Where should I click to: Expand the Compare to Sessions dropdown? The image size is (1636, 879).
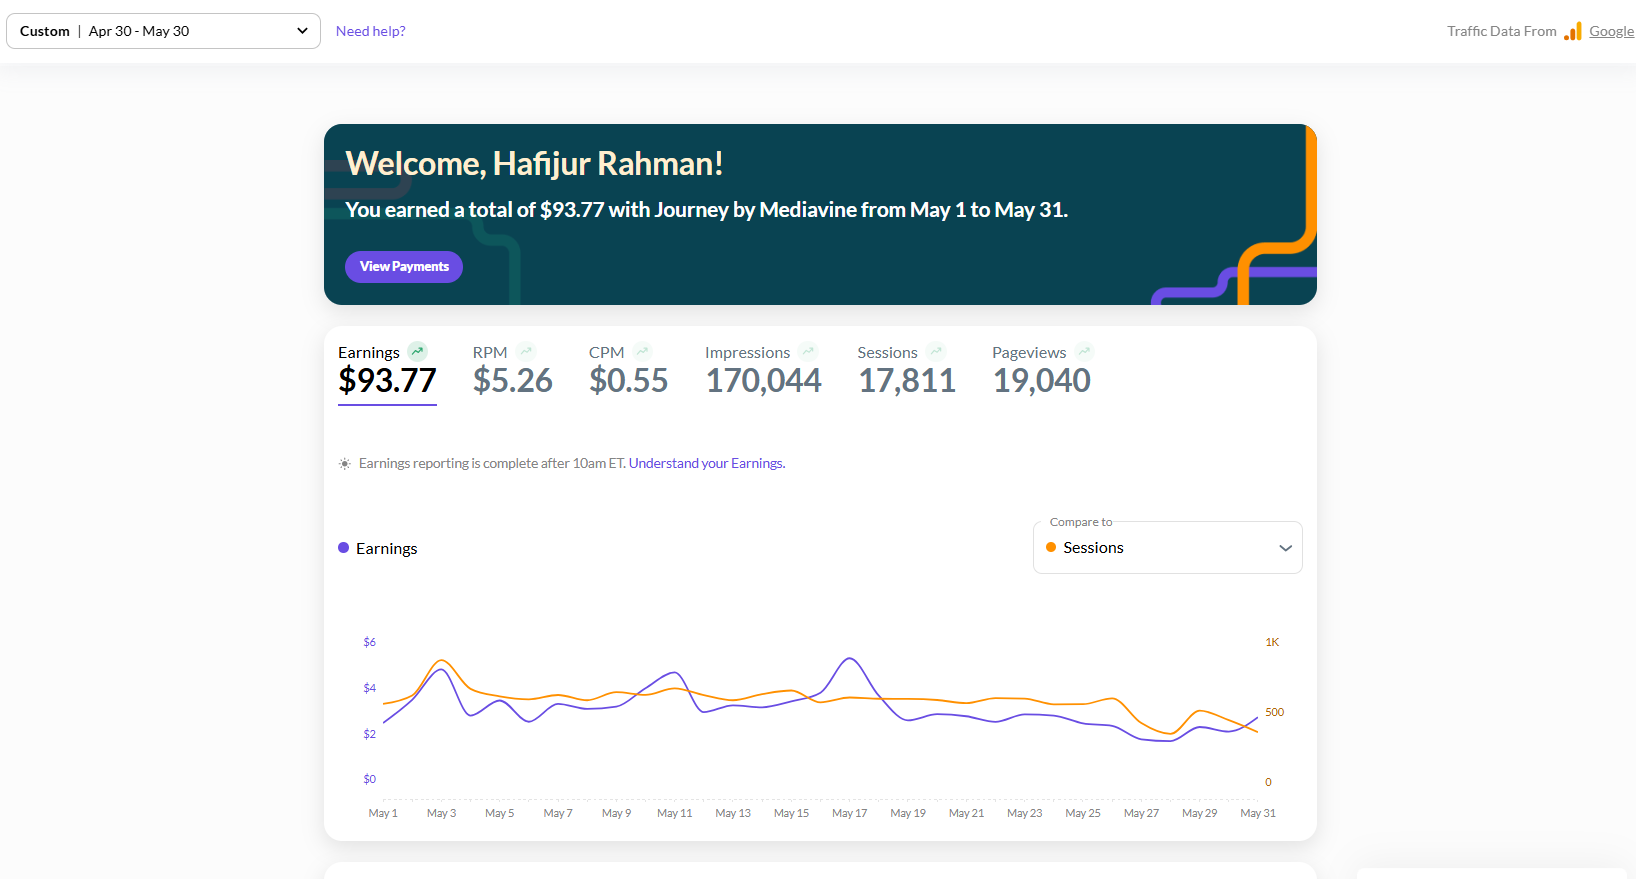coord(1167,548)
